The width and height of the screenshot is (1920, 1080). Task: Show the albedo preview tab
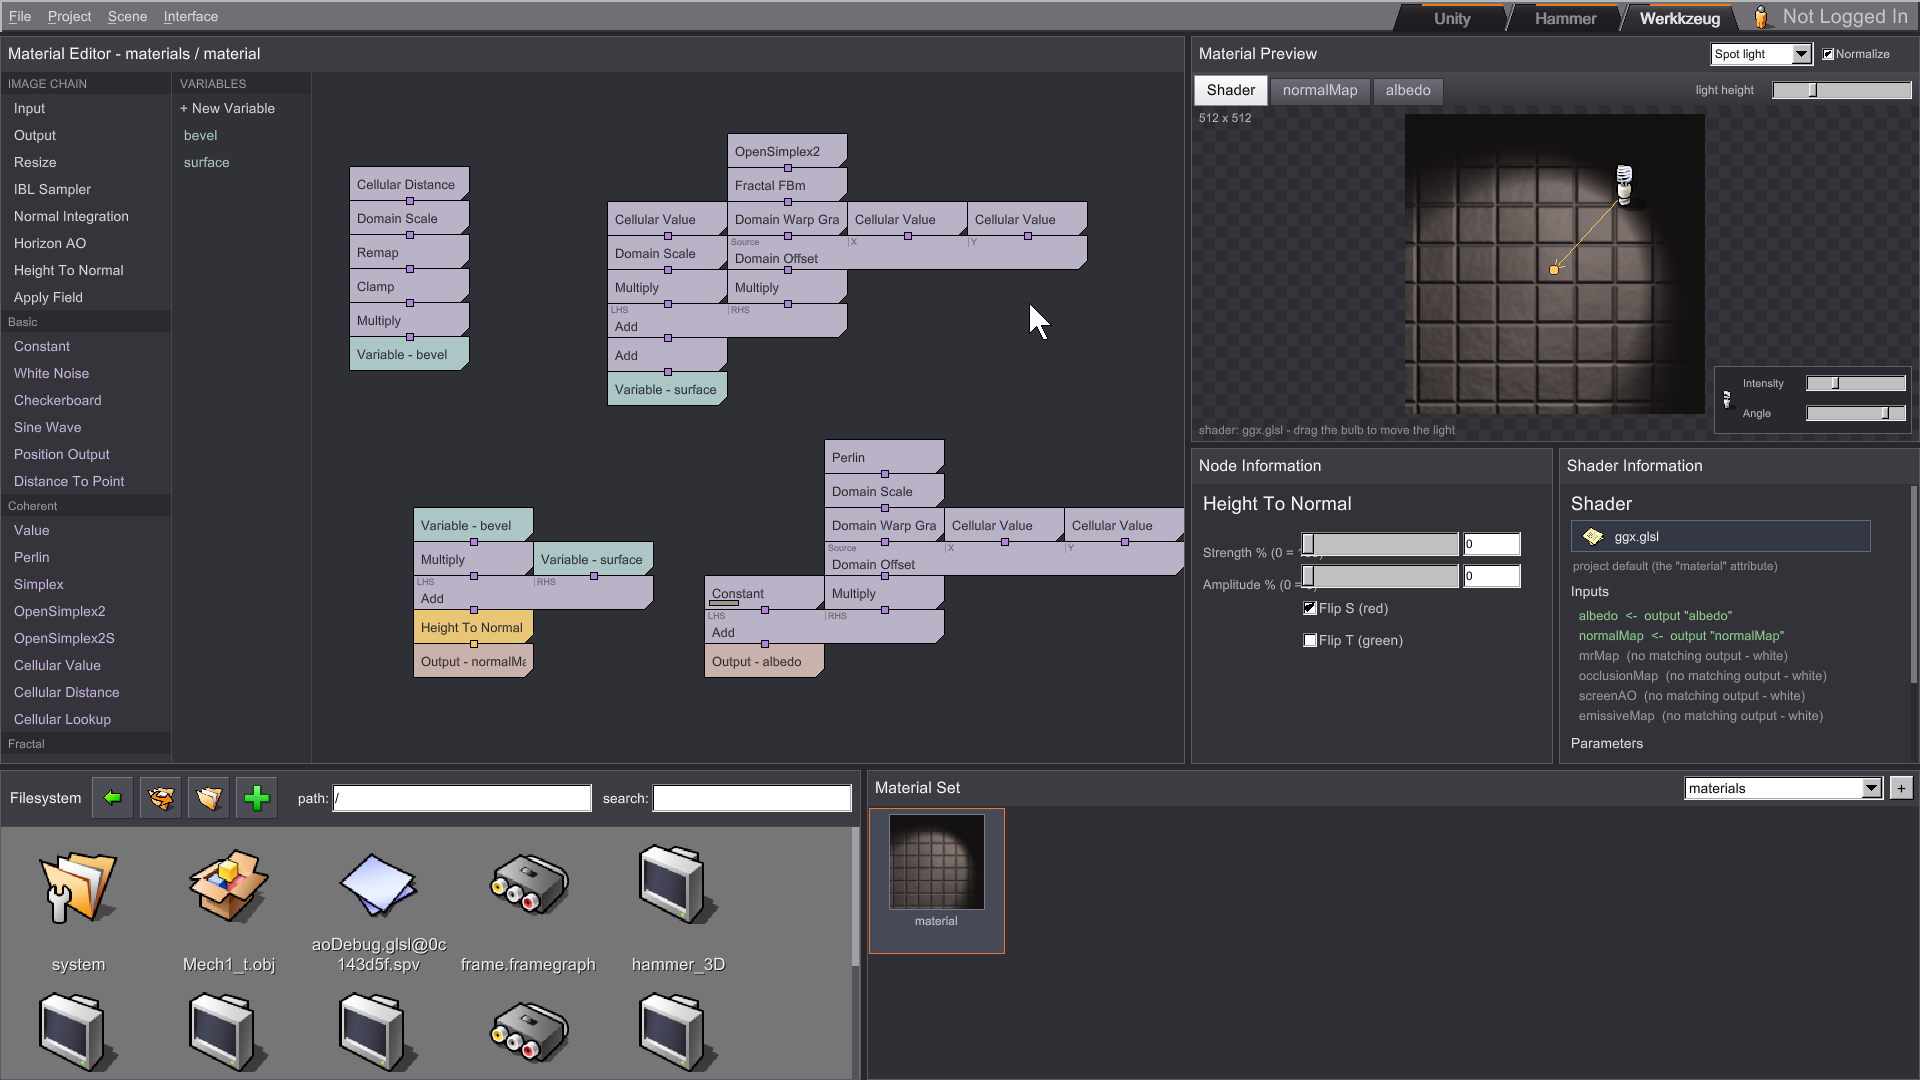[x=1408, y=90]
